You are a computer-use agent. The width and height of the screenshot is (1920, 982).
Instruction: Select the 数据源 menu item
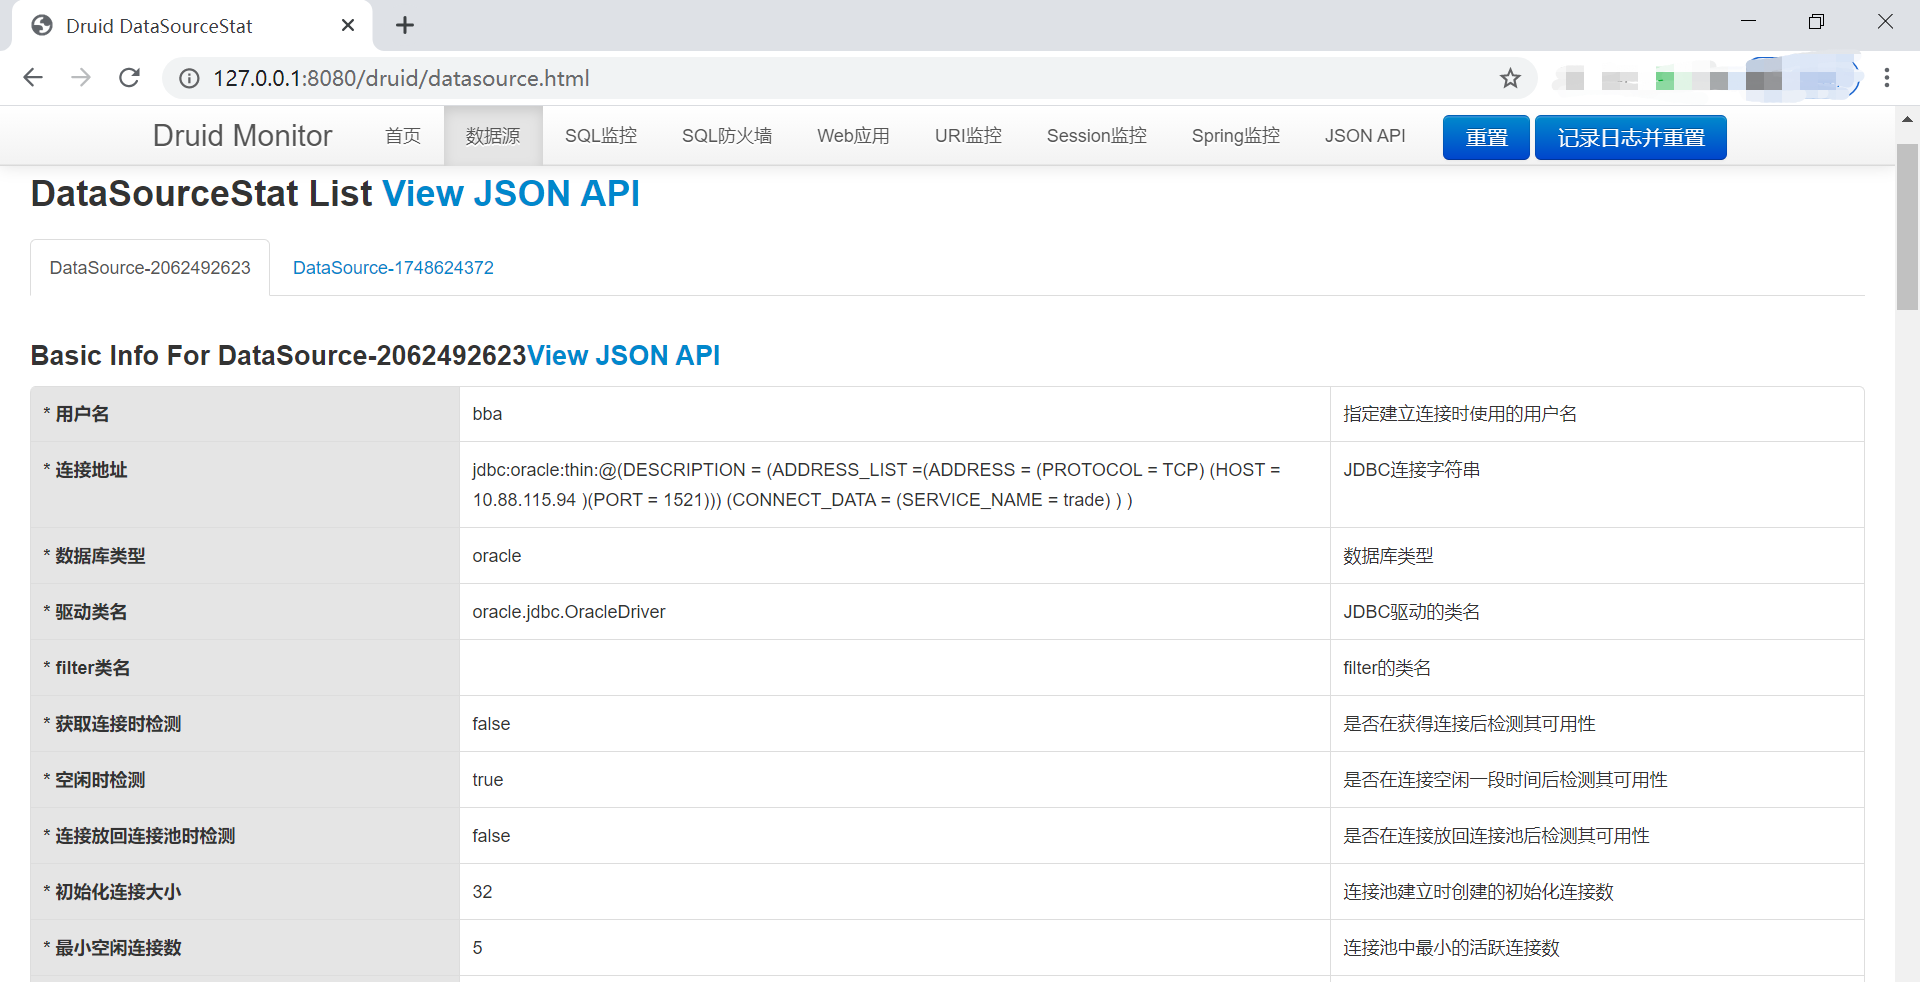[x=493, y=136]
